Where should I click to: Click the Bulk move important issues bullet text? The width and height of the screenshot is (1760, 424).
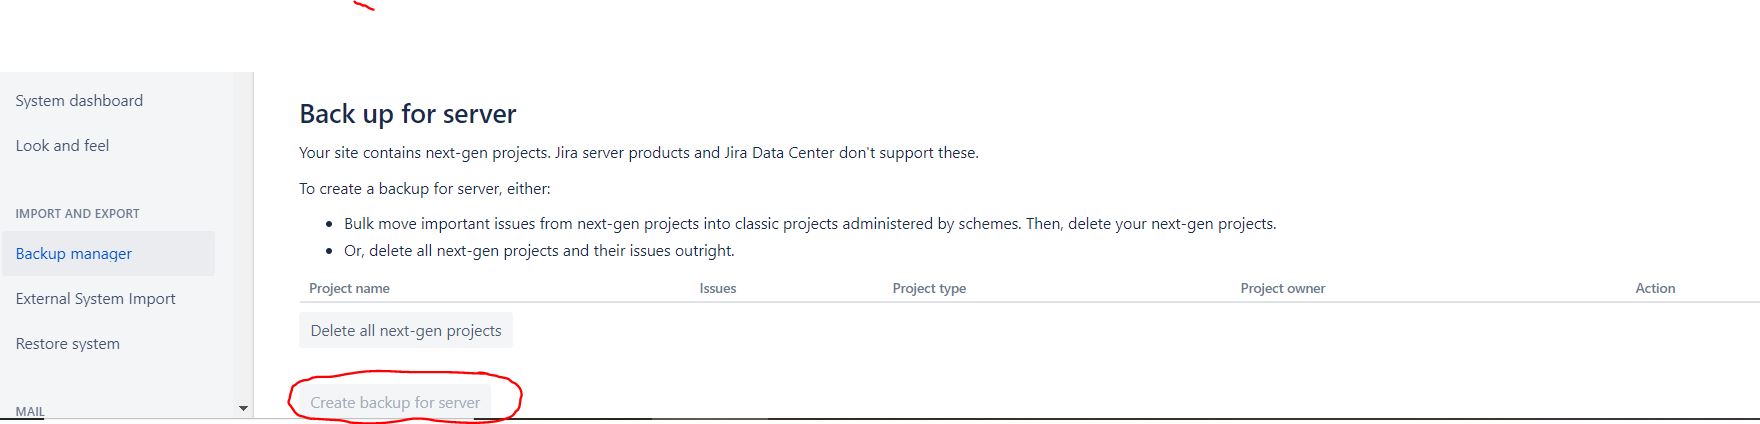810,224
